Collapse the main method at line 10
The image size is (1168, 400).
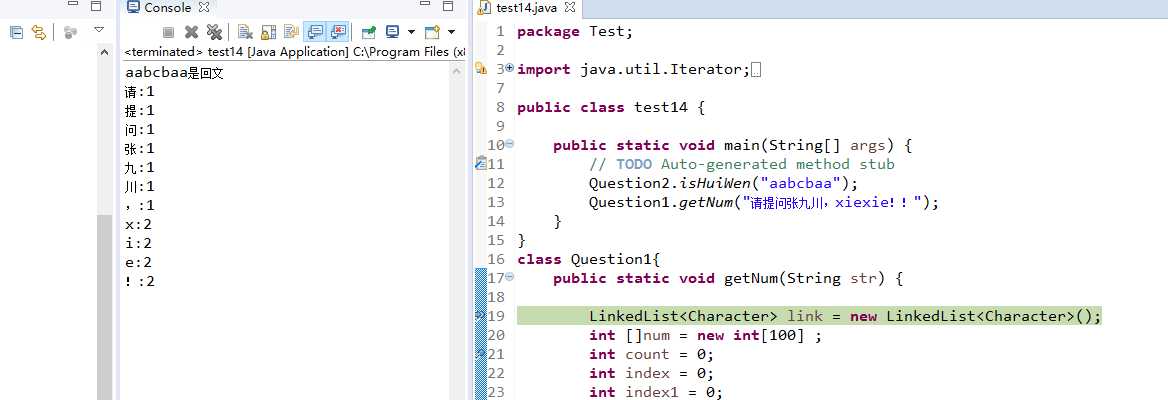[x=510, y=144]
